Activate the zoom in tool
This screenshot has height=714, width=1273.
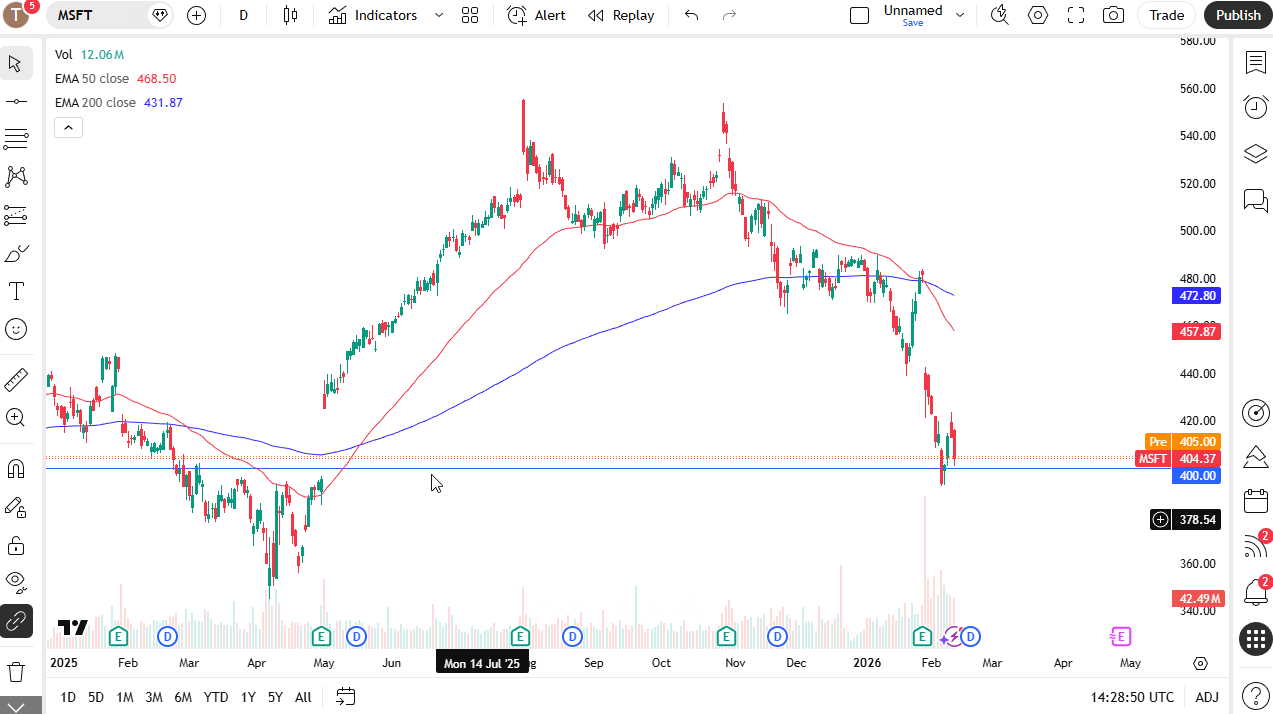(16, 417)
